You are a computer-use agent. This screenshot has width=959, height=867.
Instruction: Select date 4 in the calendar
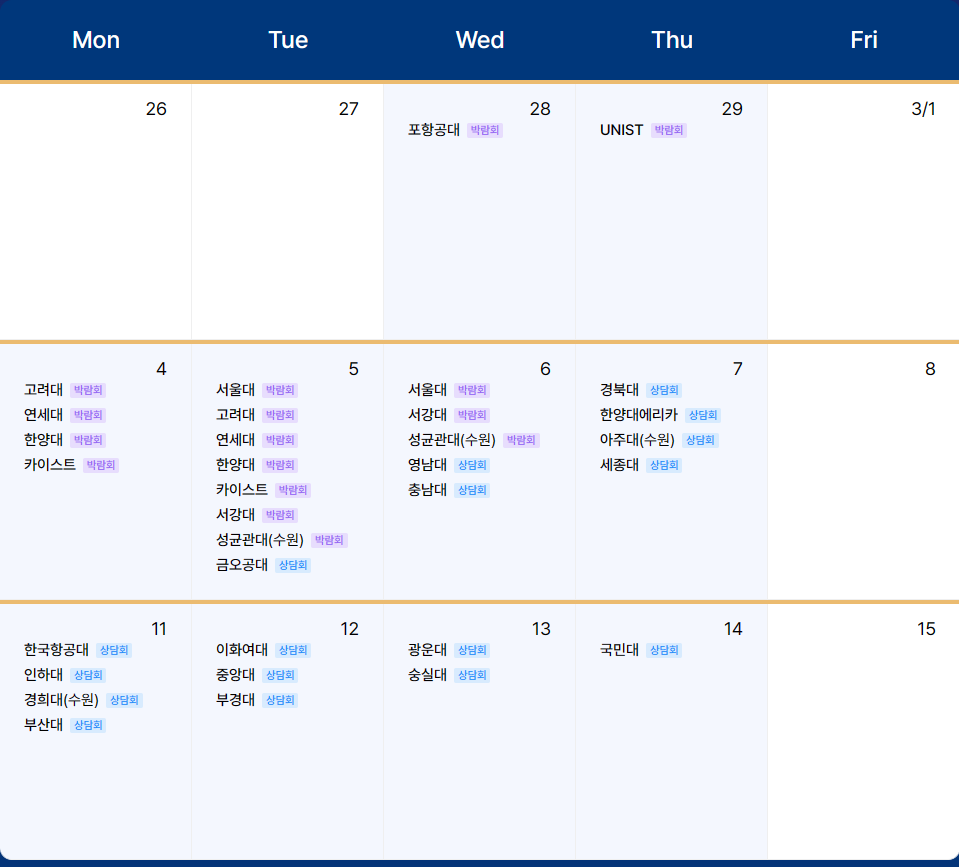click(161, 369)
